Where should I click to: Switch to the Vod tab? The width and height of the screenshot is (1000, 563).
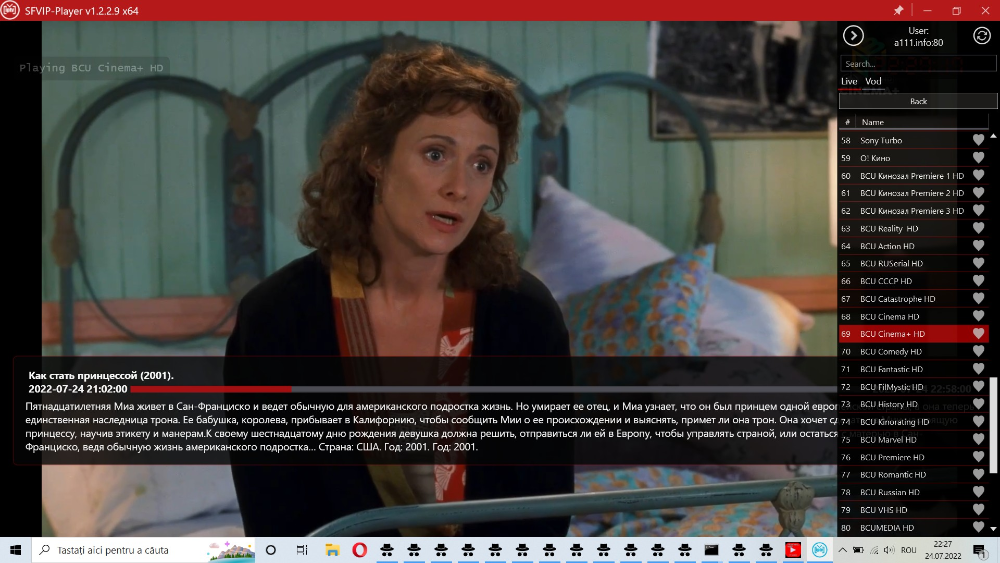[873, 82]
